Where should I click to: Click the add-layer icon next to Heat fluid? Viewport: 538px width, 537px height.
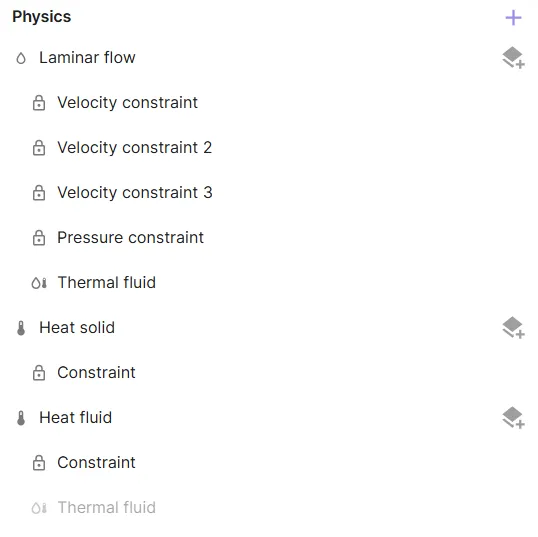[513, 418]
